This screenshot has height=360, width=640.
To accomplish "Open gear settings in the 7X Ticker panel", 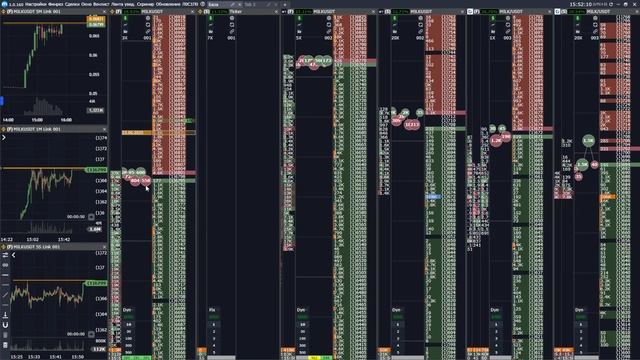I will coord(232,18).
